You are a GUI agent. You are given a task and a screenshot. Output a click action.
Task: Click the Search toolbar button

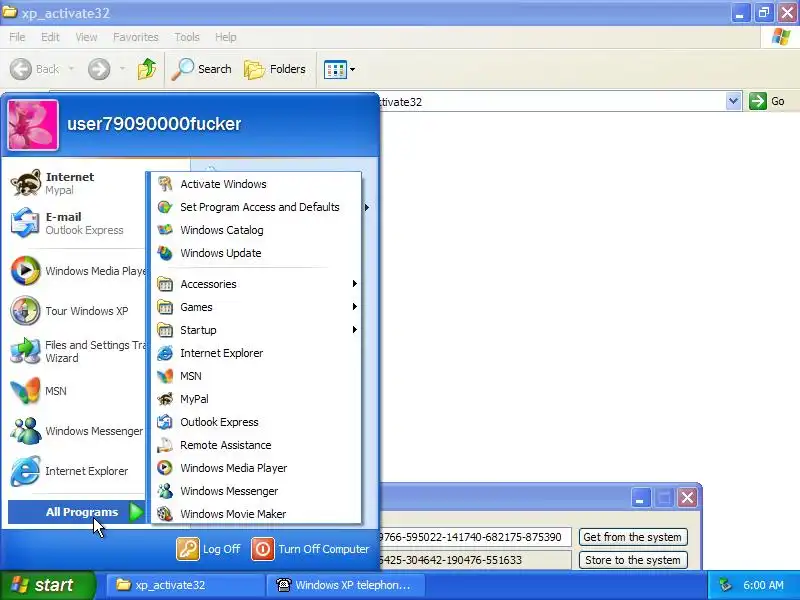pos(202,69)
